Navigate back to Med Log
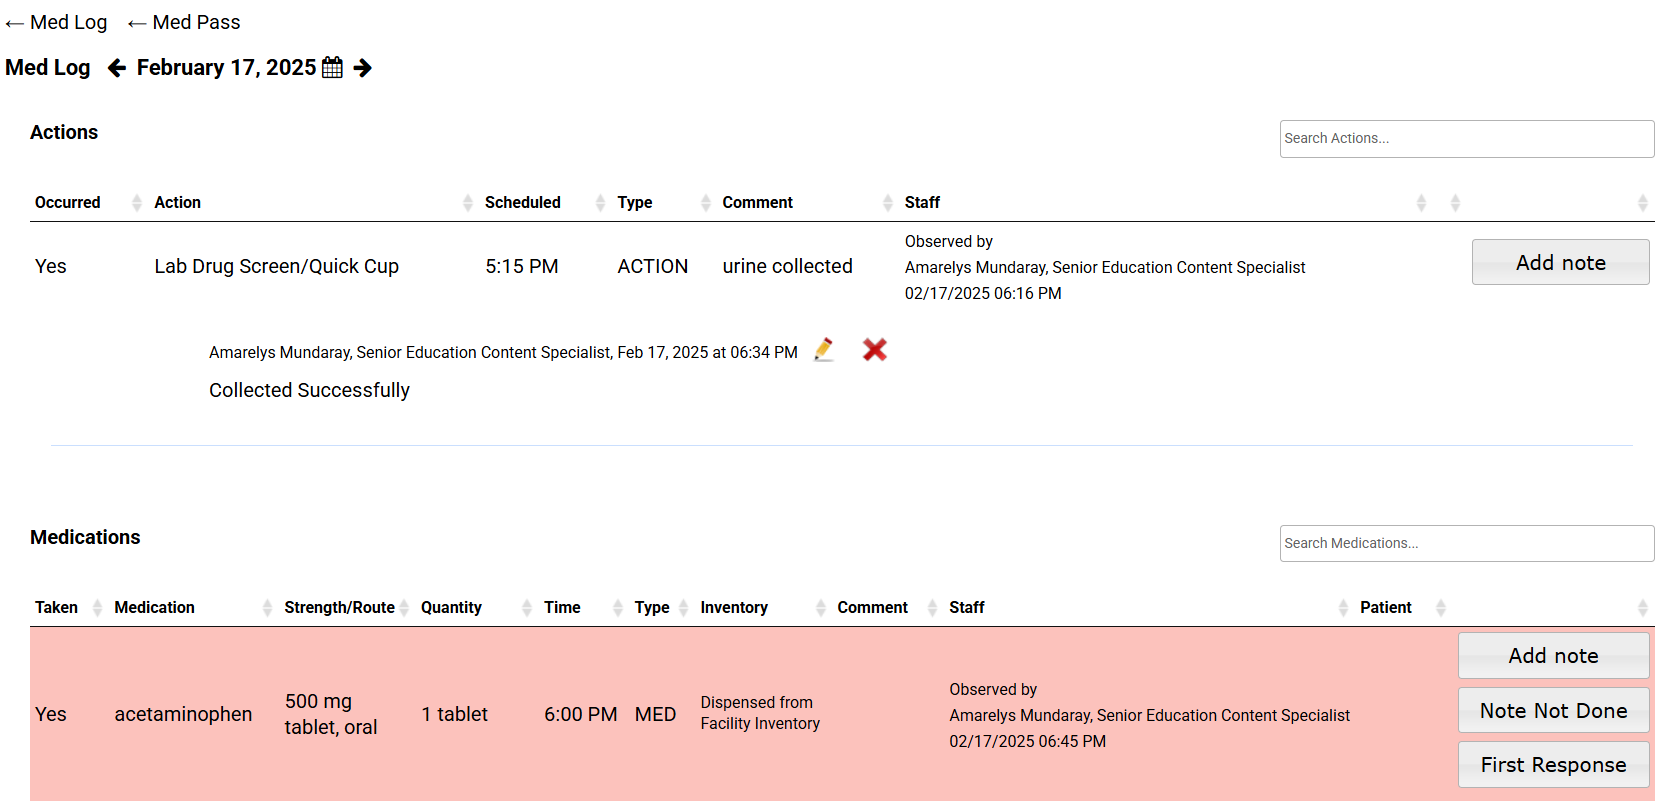Image resolution: width=1659 pixels, height=802 pixels. point(57,23)
